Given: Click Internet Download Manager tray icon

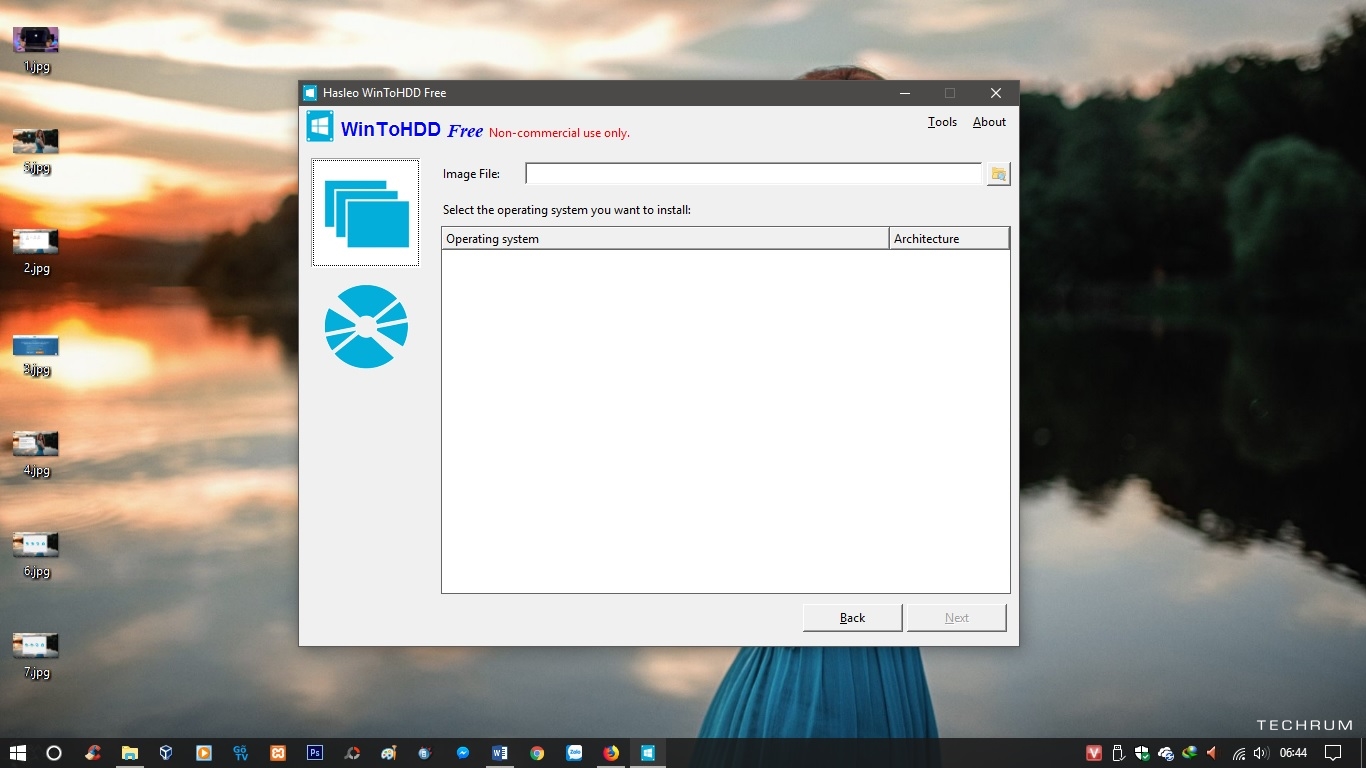Looking at the screenshot, I should (1189, 753).
